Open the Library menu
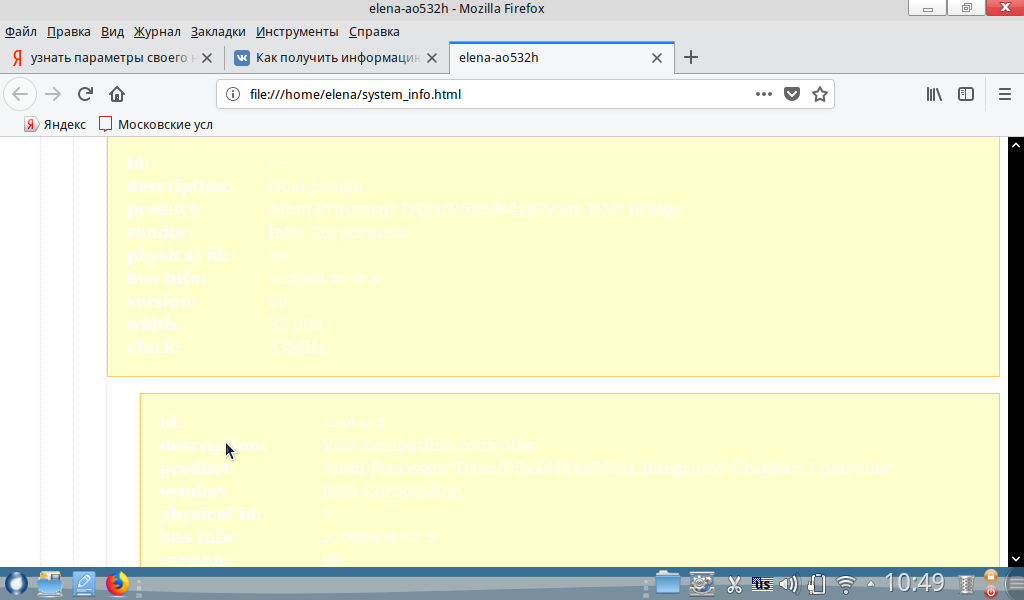 pos(934,94)
